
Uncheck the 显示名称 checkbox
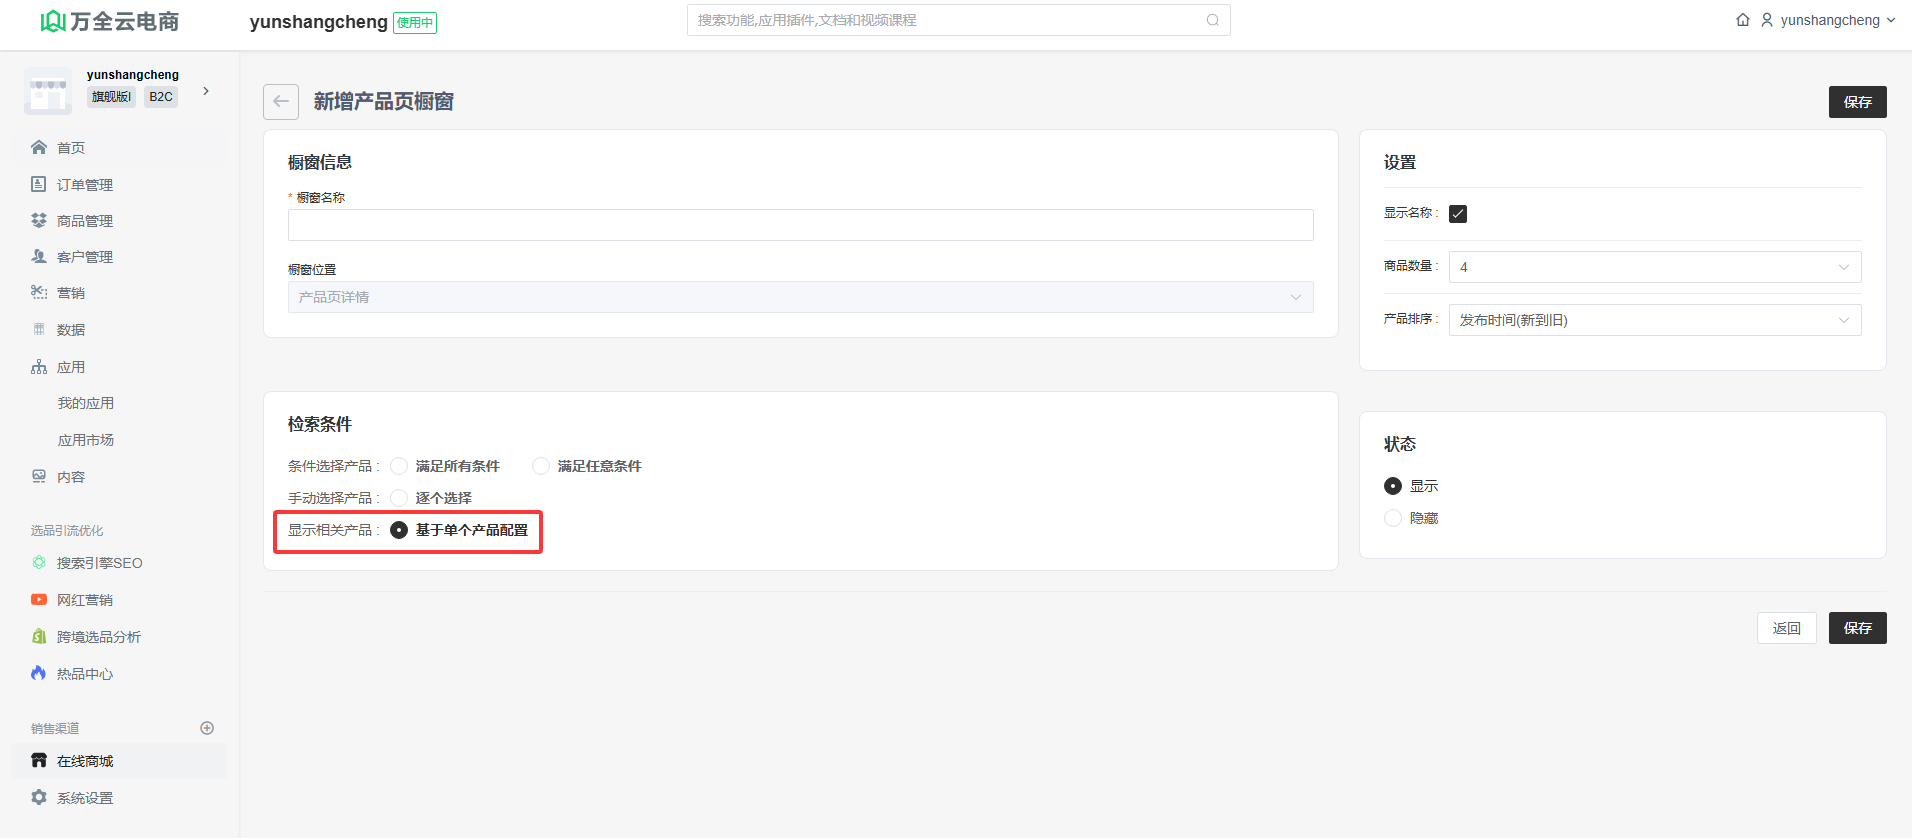coord(1458,214)
